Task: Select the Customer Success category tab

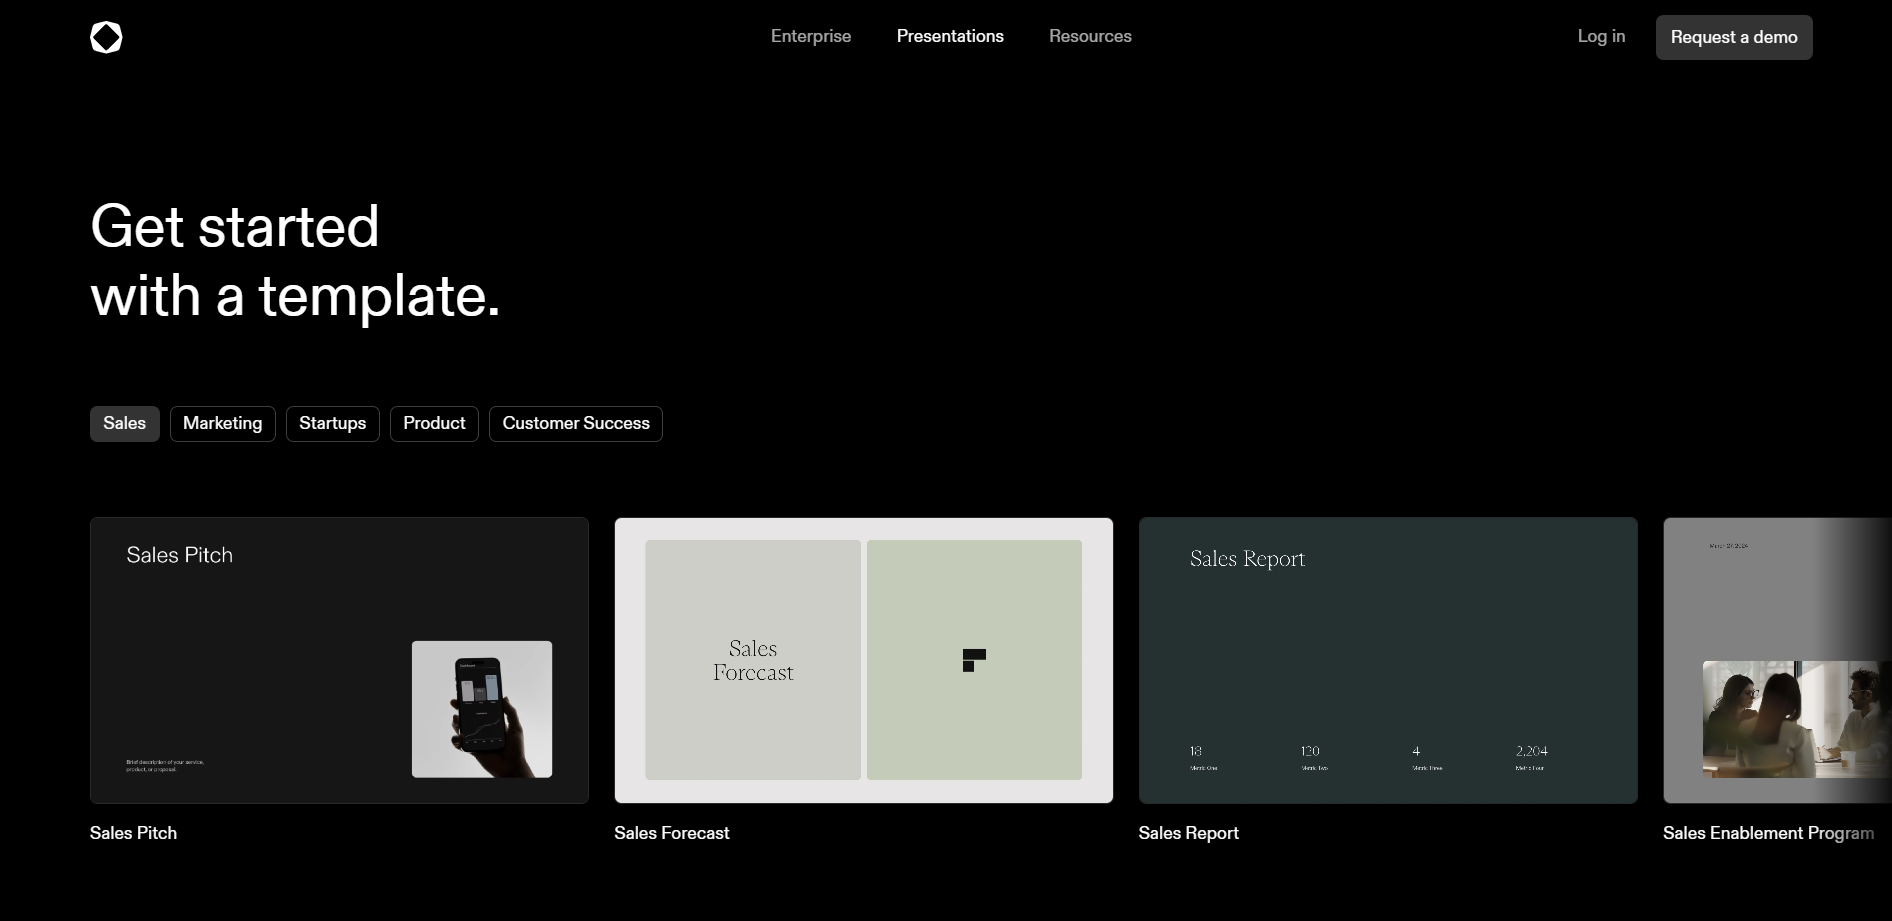Action: 576,424
